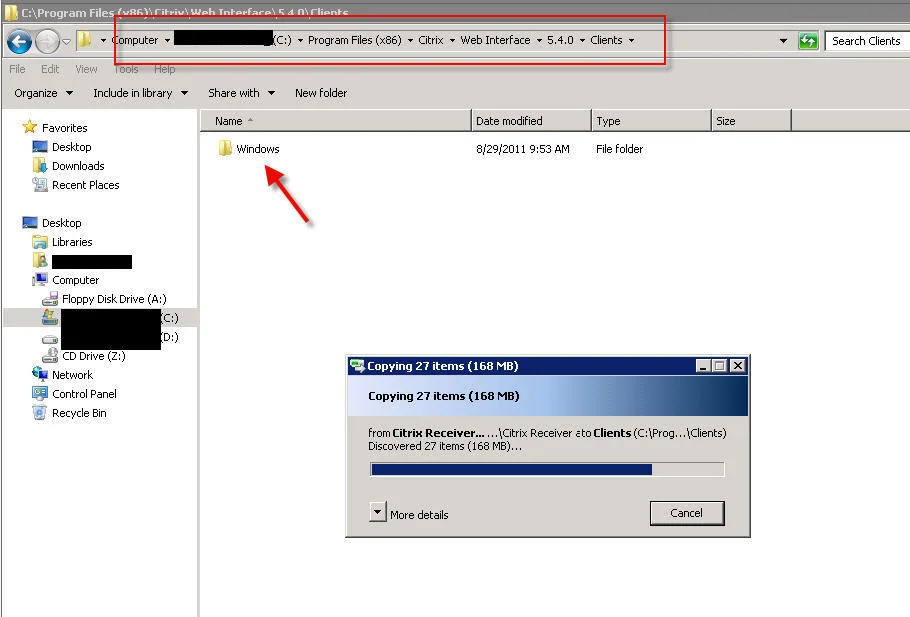Open the Organize dropdown

(x=44, y=93)
